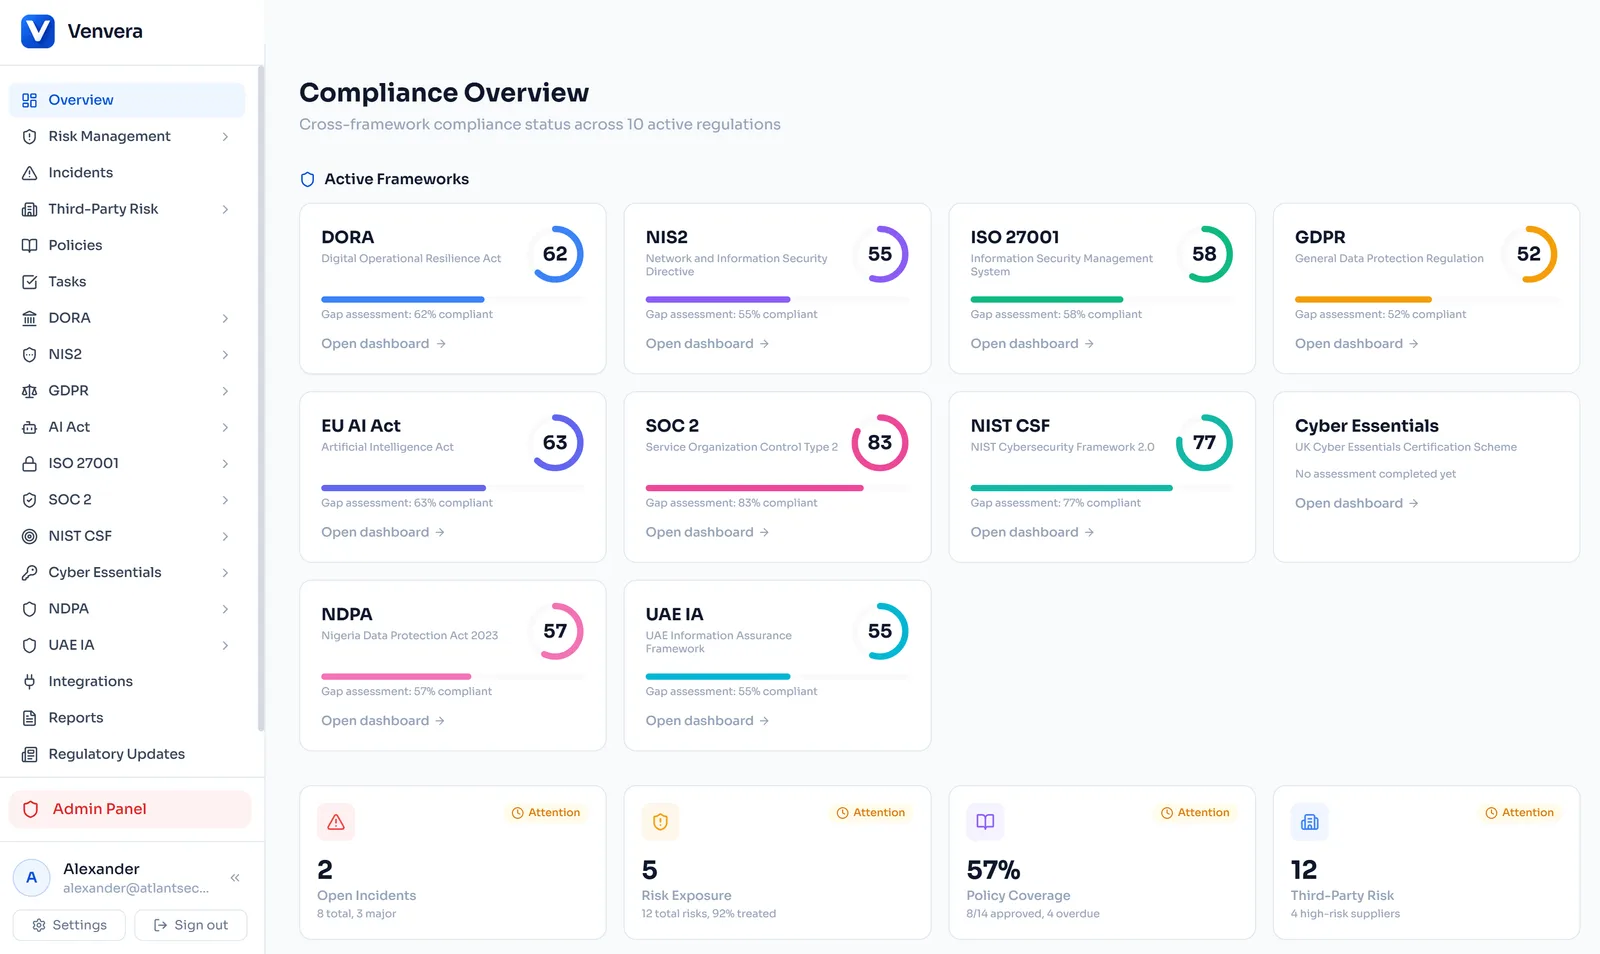The width and height of the screenshot is (1600, 954).
Task: Expand AI Act sidebar chevron
Action: pos(225,427)
